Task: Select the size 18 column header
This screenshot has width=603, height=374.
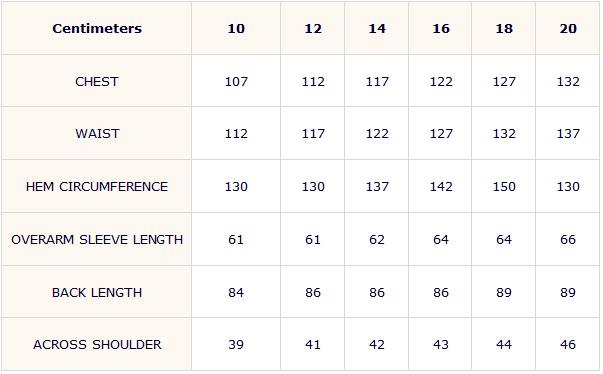Action: (x=504, y=28)
